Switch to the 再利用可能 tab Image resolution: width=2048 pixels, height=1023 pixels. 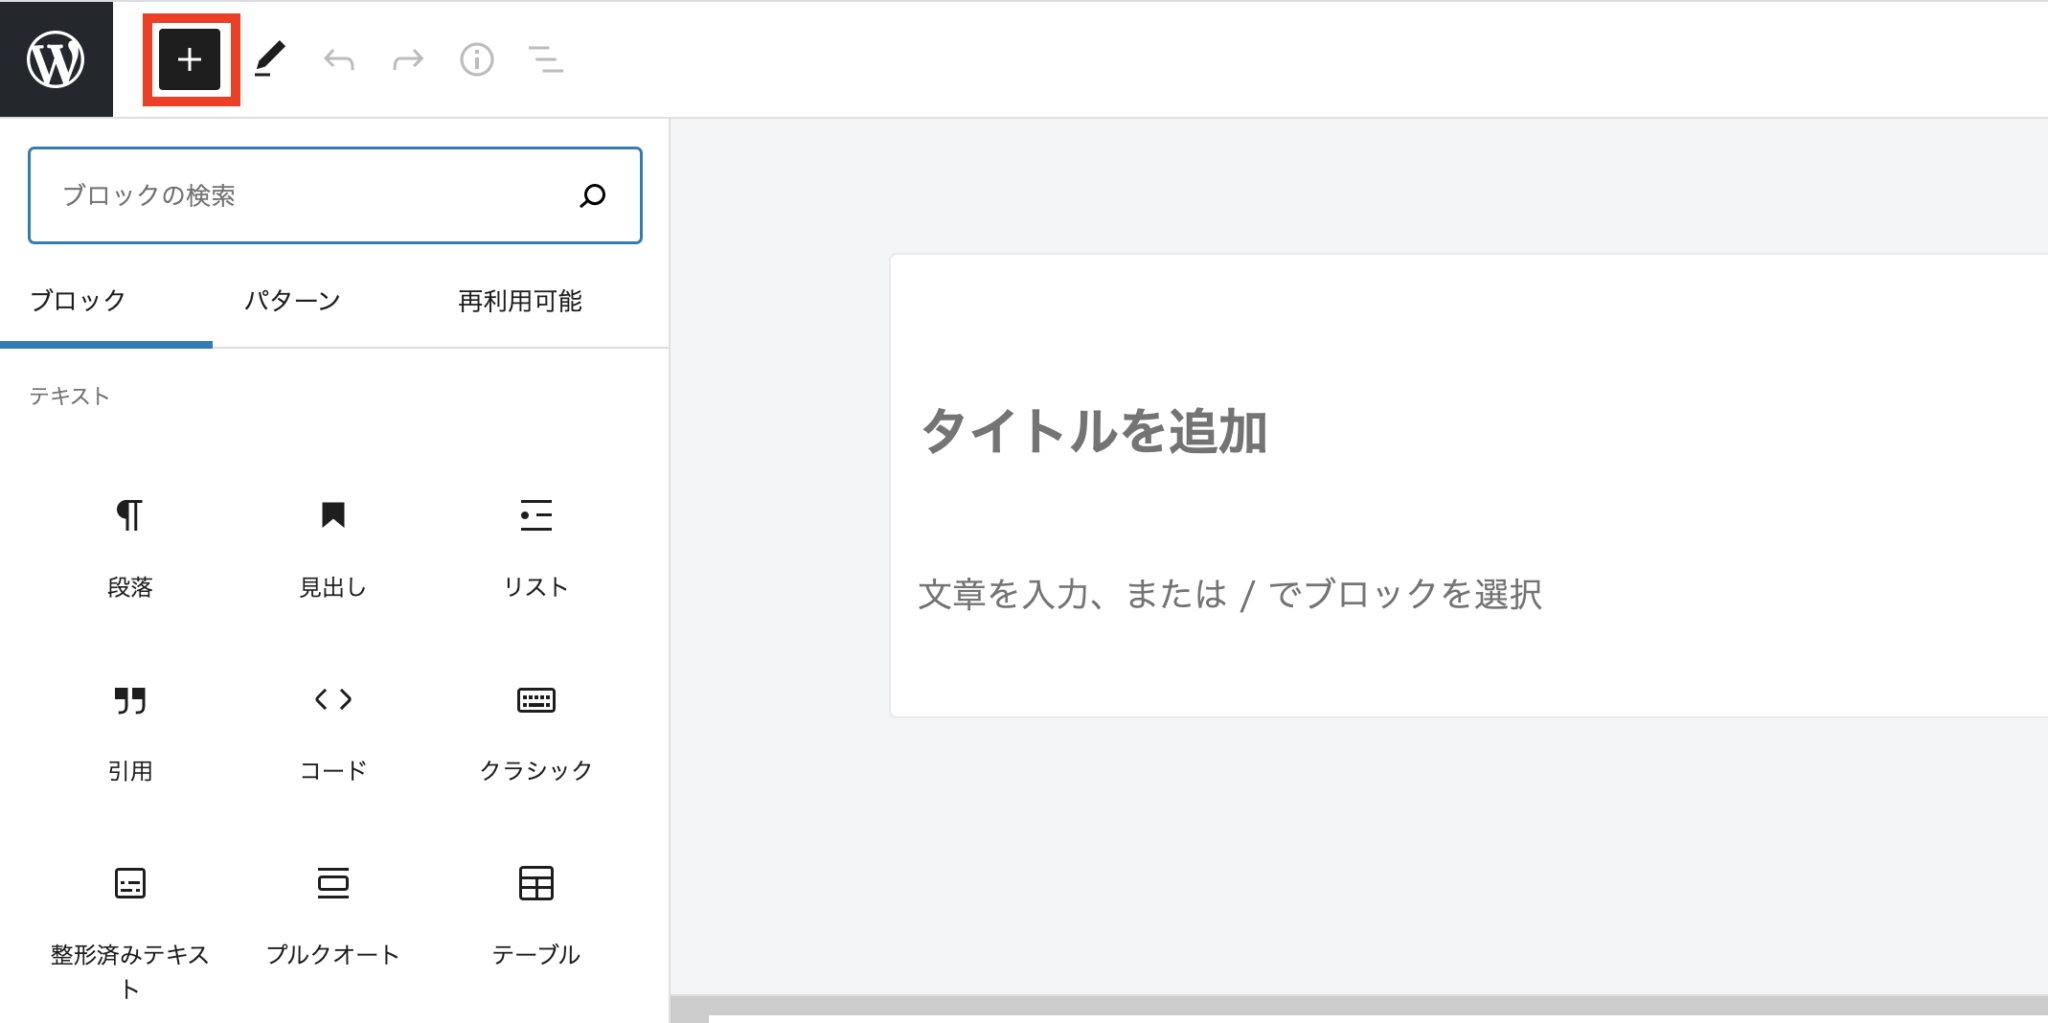[x=519, y=301]
